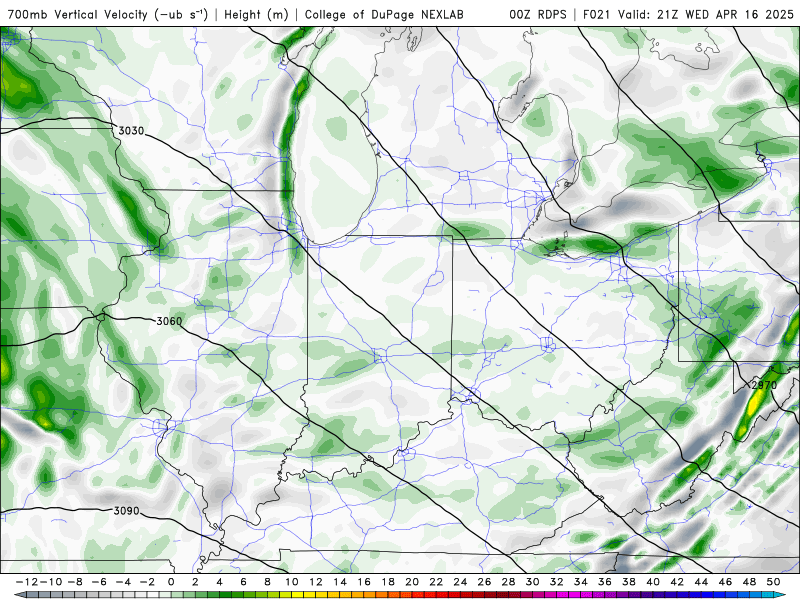Click the 36 value on color scale
This screenshot has height=600, width=800.
(x=605, y=582)
